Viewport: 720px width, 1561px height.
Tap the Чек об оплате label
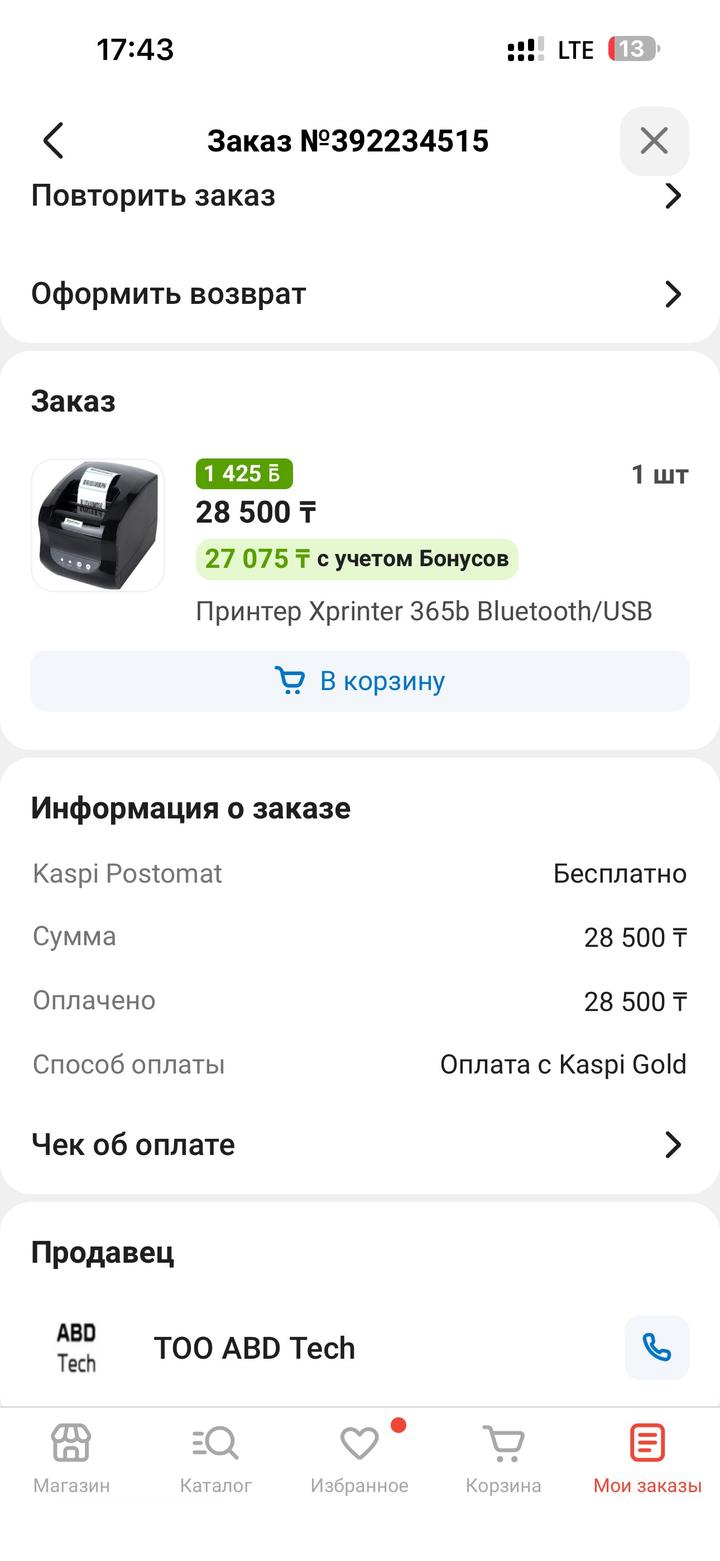click(133, 1145)
